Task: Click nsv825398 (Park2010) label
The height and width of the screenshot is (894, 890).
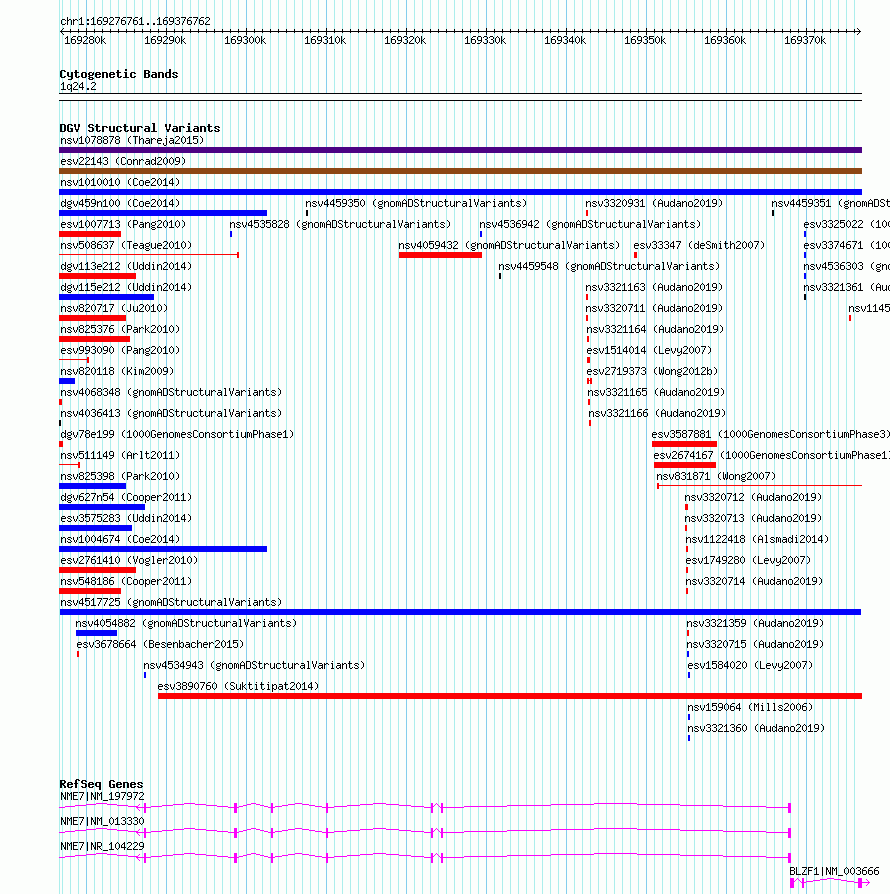Action: tap(120, 477)
